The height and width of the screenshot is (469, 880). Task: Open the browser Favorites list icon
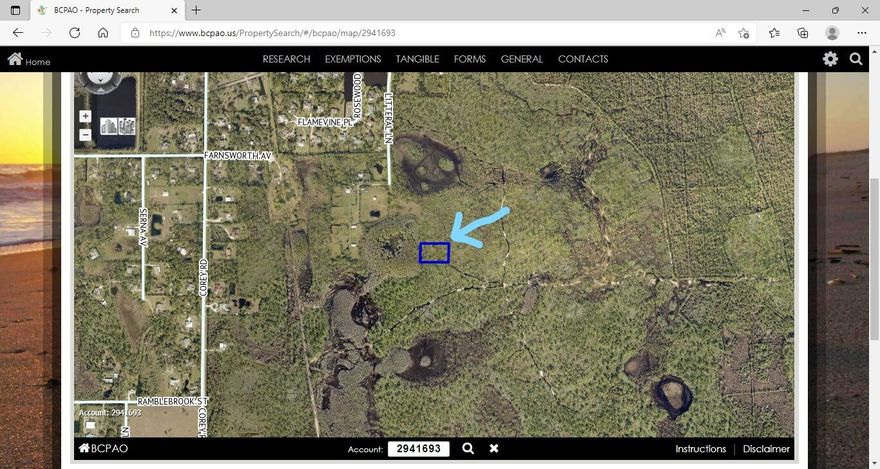tap(774, 33)
